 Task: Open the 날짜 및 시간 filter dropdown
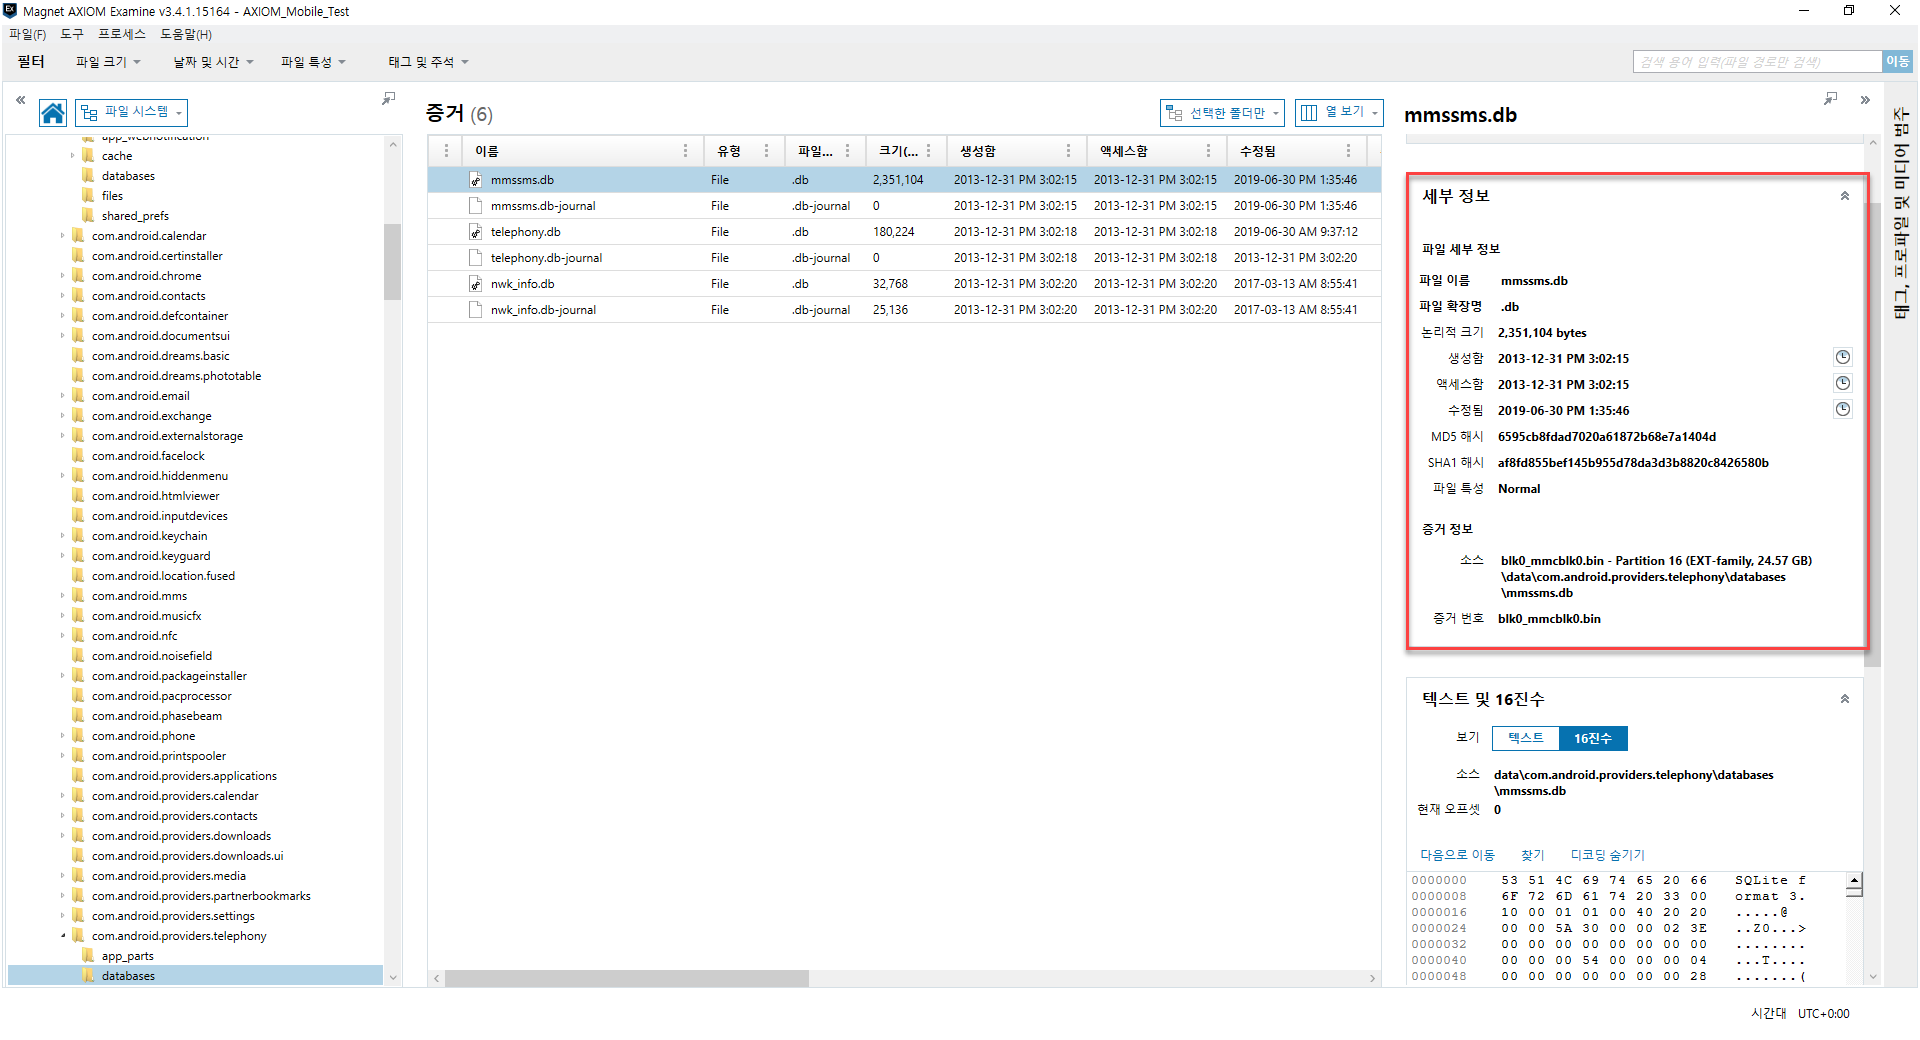click(213, 62)
